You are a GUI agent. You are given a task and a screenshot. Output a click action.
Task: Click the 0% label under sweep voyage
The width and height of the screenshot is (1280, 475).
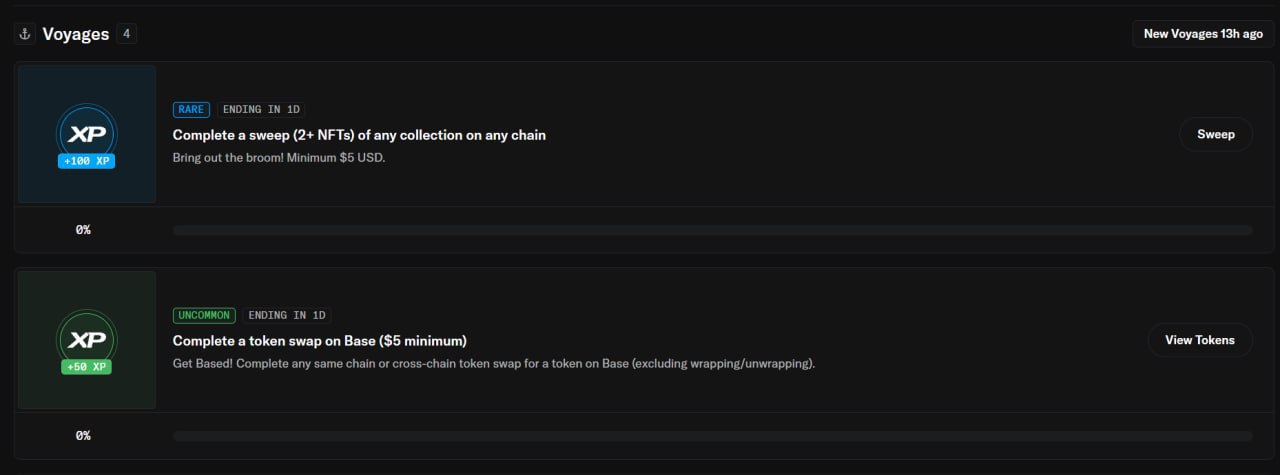coord(84,230)
